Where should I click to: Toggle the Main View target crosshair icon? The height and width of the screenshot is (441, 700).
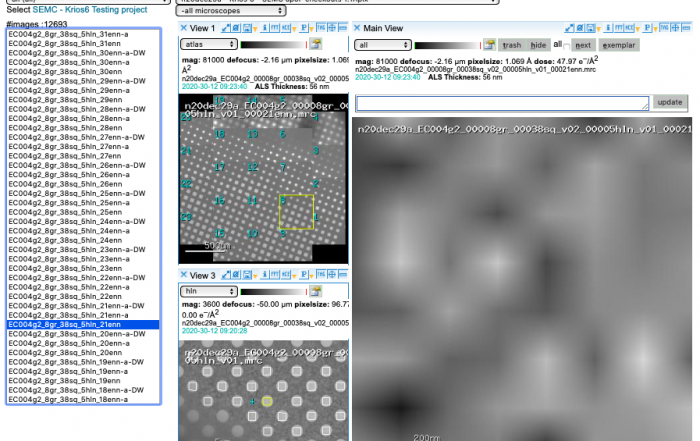(675, 28)
